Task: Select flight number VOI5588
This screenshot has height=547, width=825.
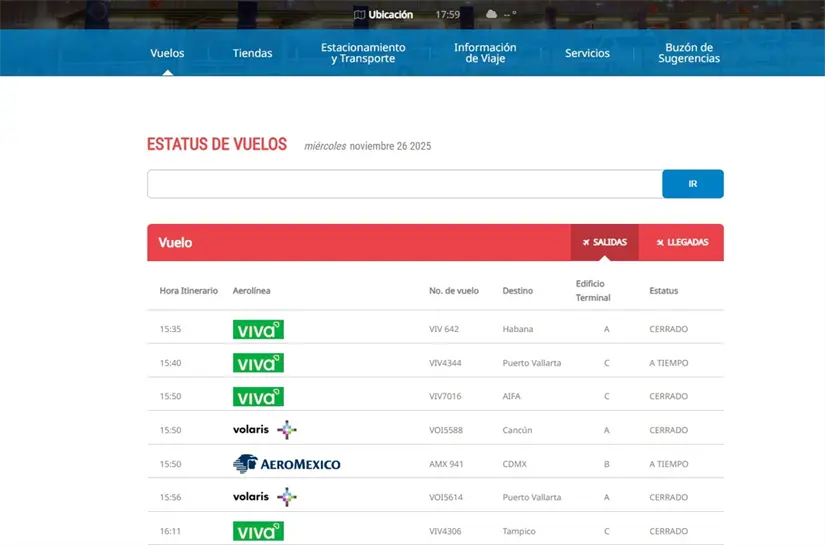Action: click(446, 430)
